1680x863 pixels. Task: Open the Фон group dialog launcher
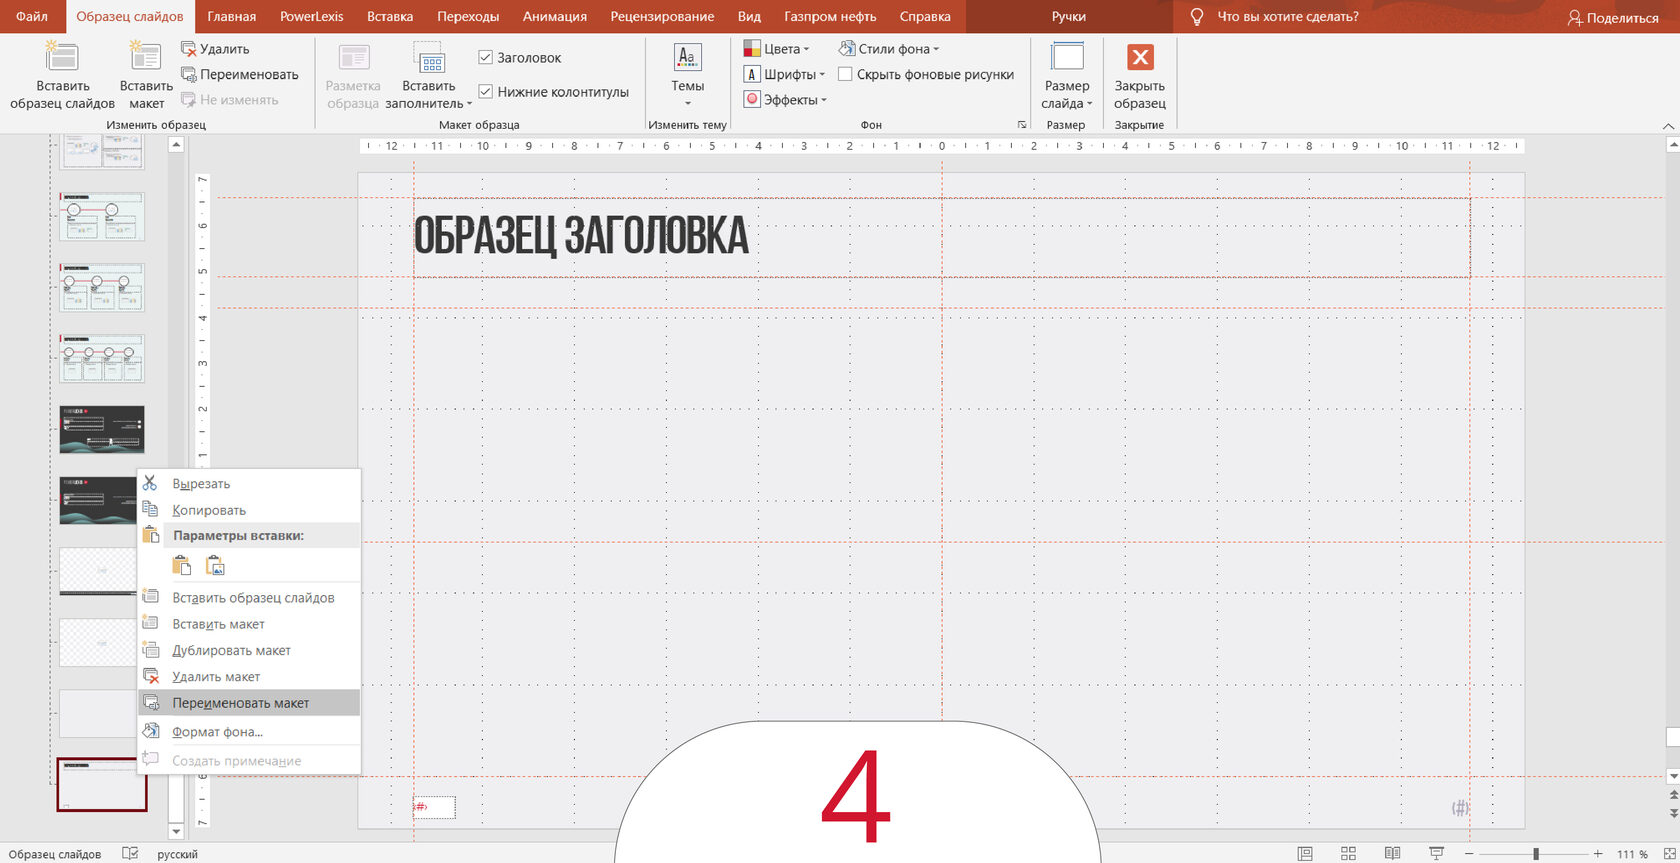[x=1021, y=125]
